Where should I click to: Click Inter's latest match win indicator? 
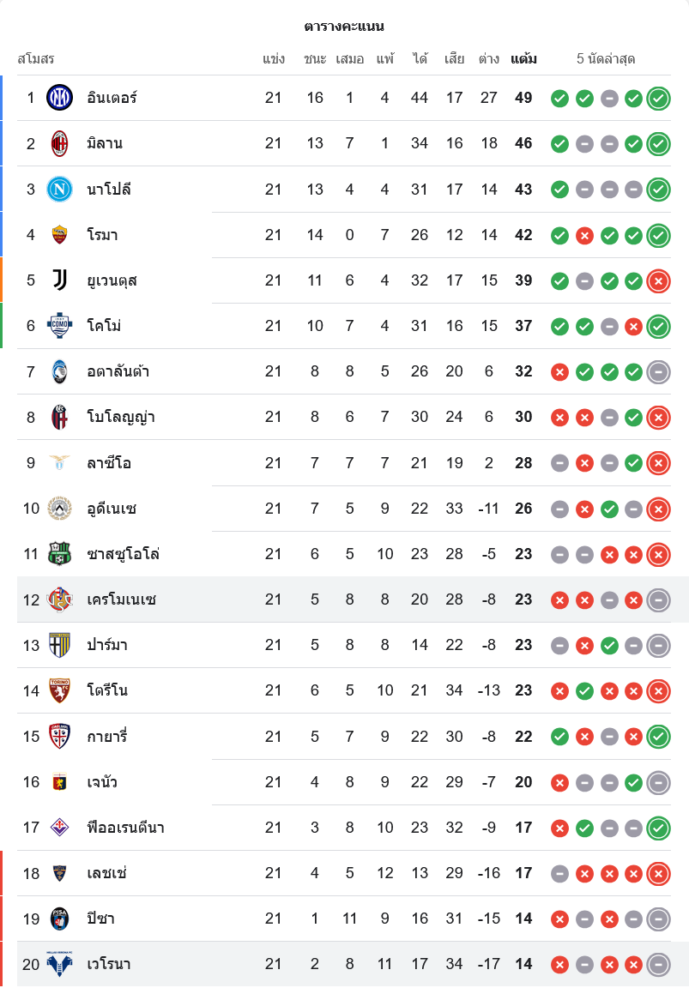(x=658, y=98)
